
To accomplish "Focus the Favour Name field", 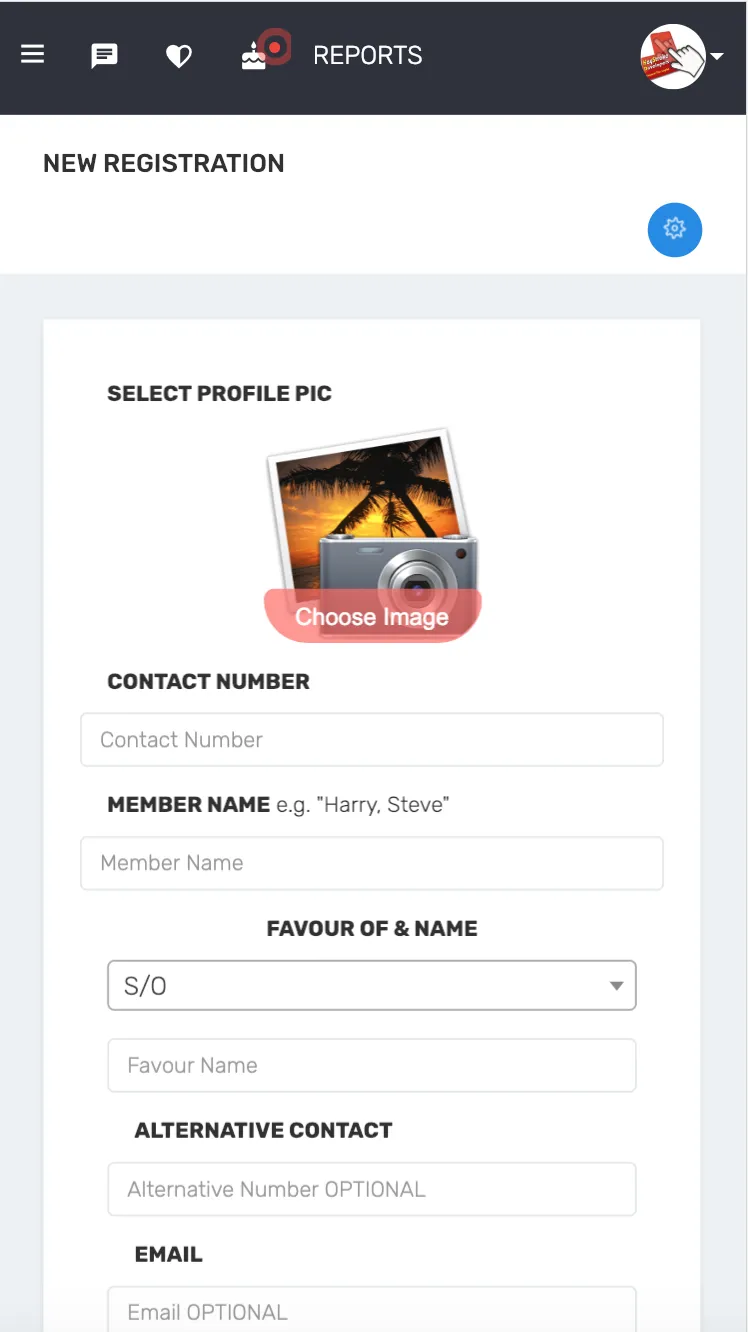I will pyautogui.click(x=372, y=1065).
